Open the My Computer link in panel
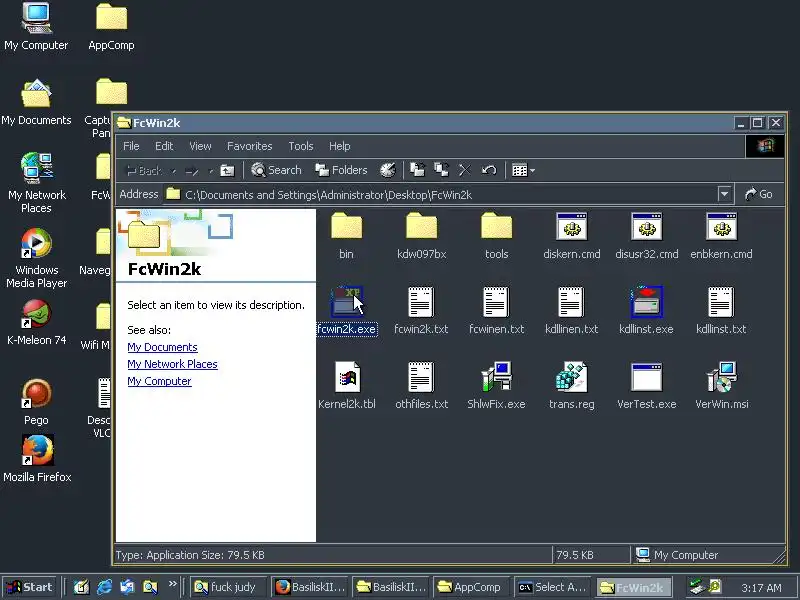This screenshot has height=600, width=800. (159, 381)
